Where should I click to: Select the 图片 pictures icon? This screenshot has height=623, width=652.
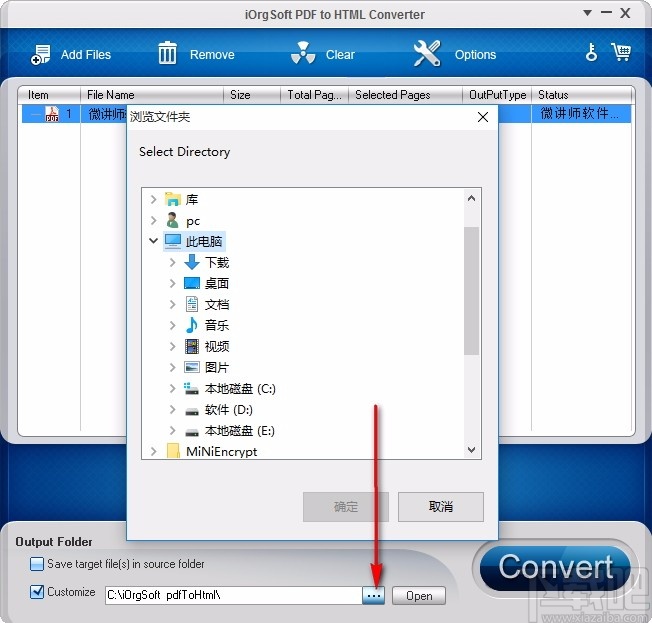(192, 367)
